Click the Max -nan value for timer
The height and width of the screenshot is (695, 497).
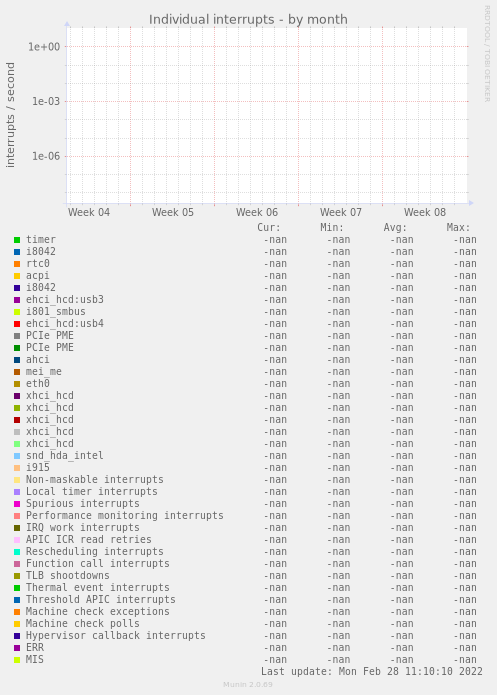pos(465,240)
